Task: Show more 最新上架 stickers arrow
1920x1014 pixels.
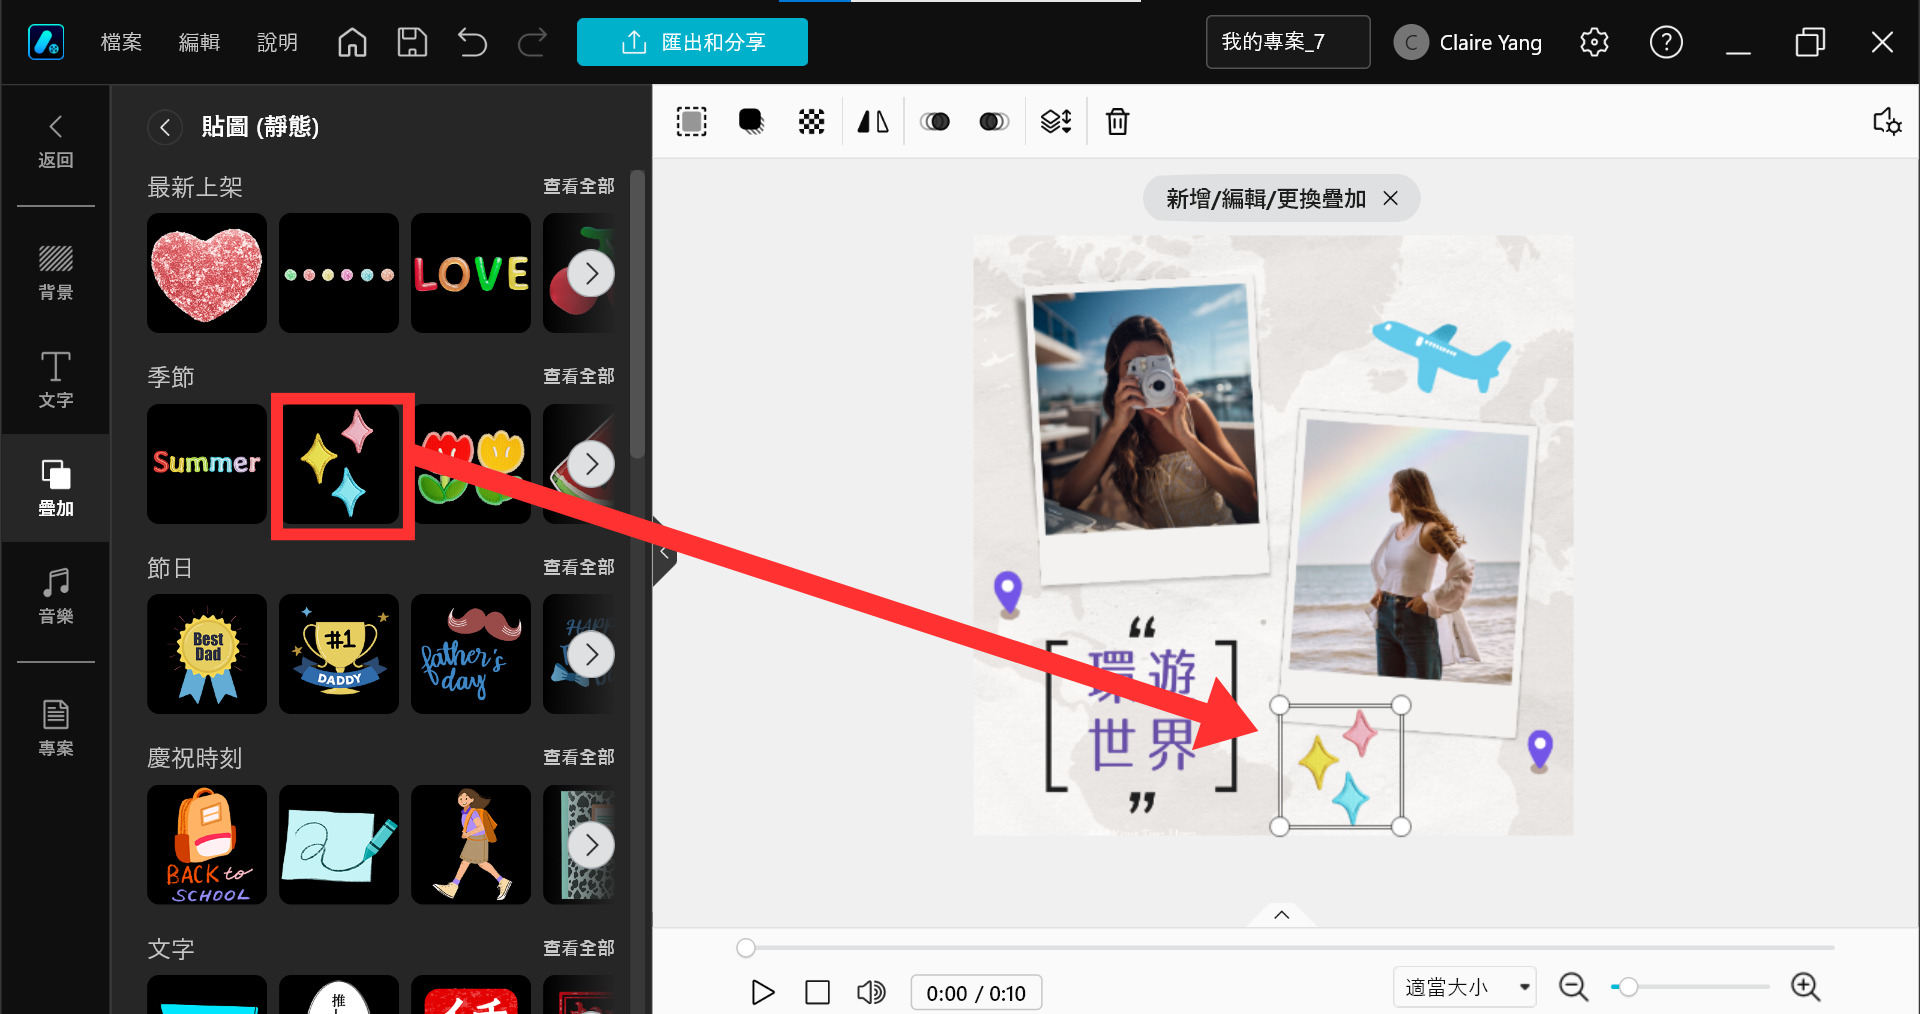Action: pos(591,273)
